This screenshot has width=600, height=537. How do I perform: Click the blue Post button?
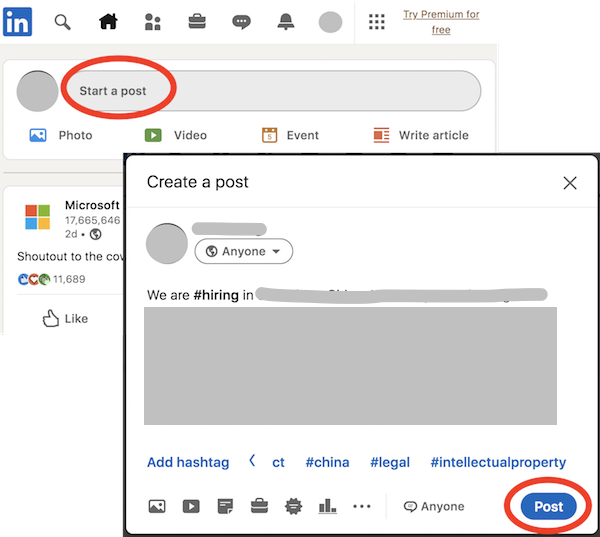point(548,506)
